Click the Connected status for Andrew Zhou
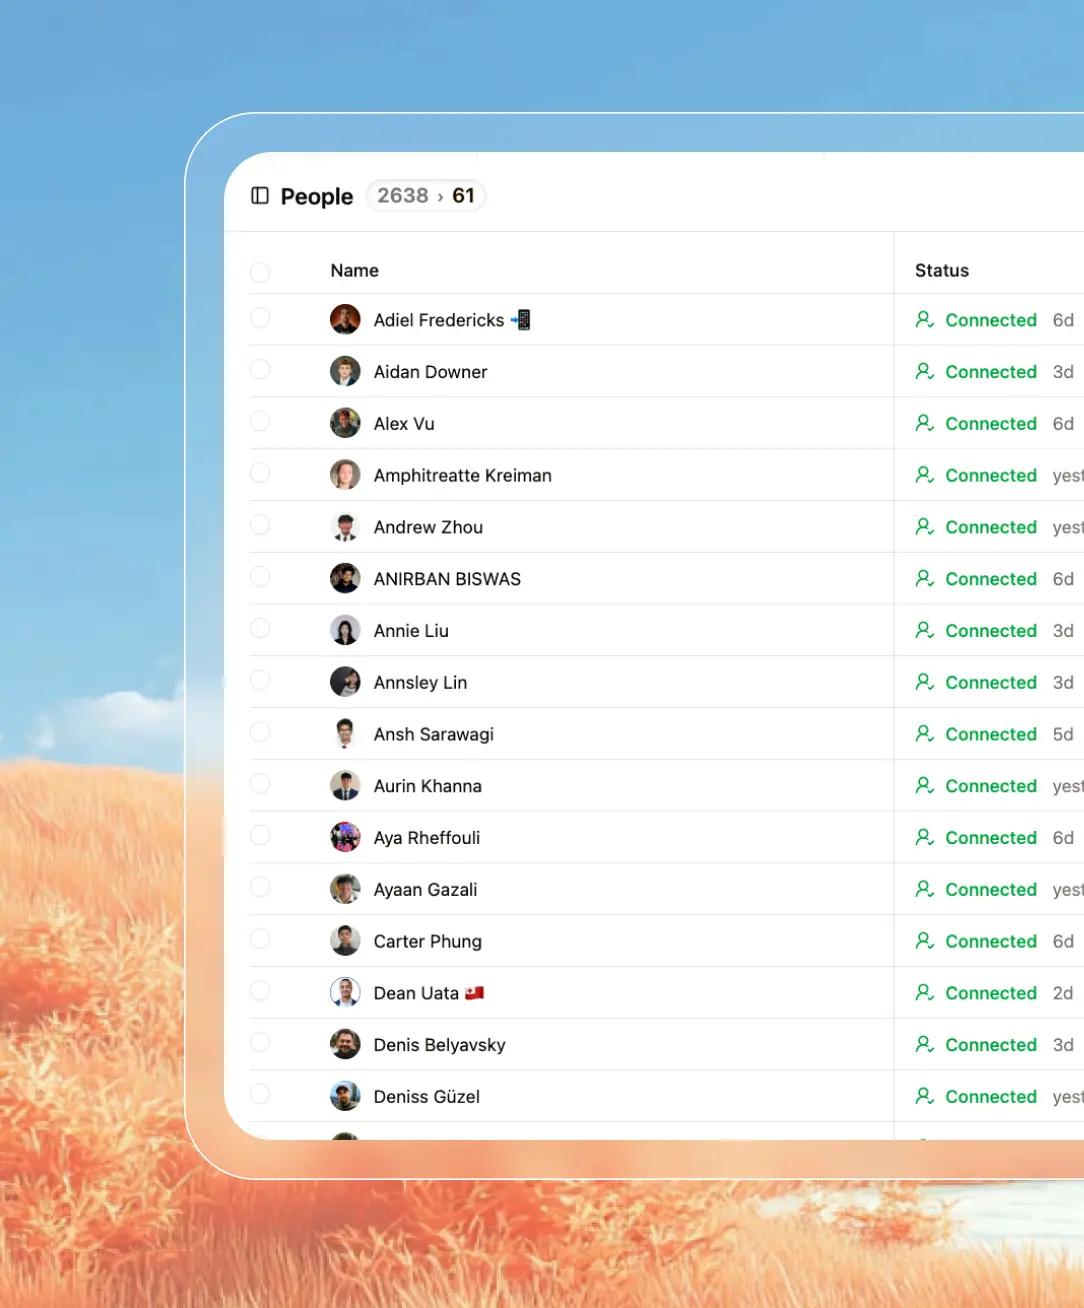 [991, 527]
